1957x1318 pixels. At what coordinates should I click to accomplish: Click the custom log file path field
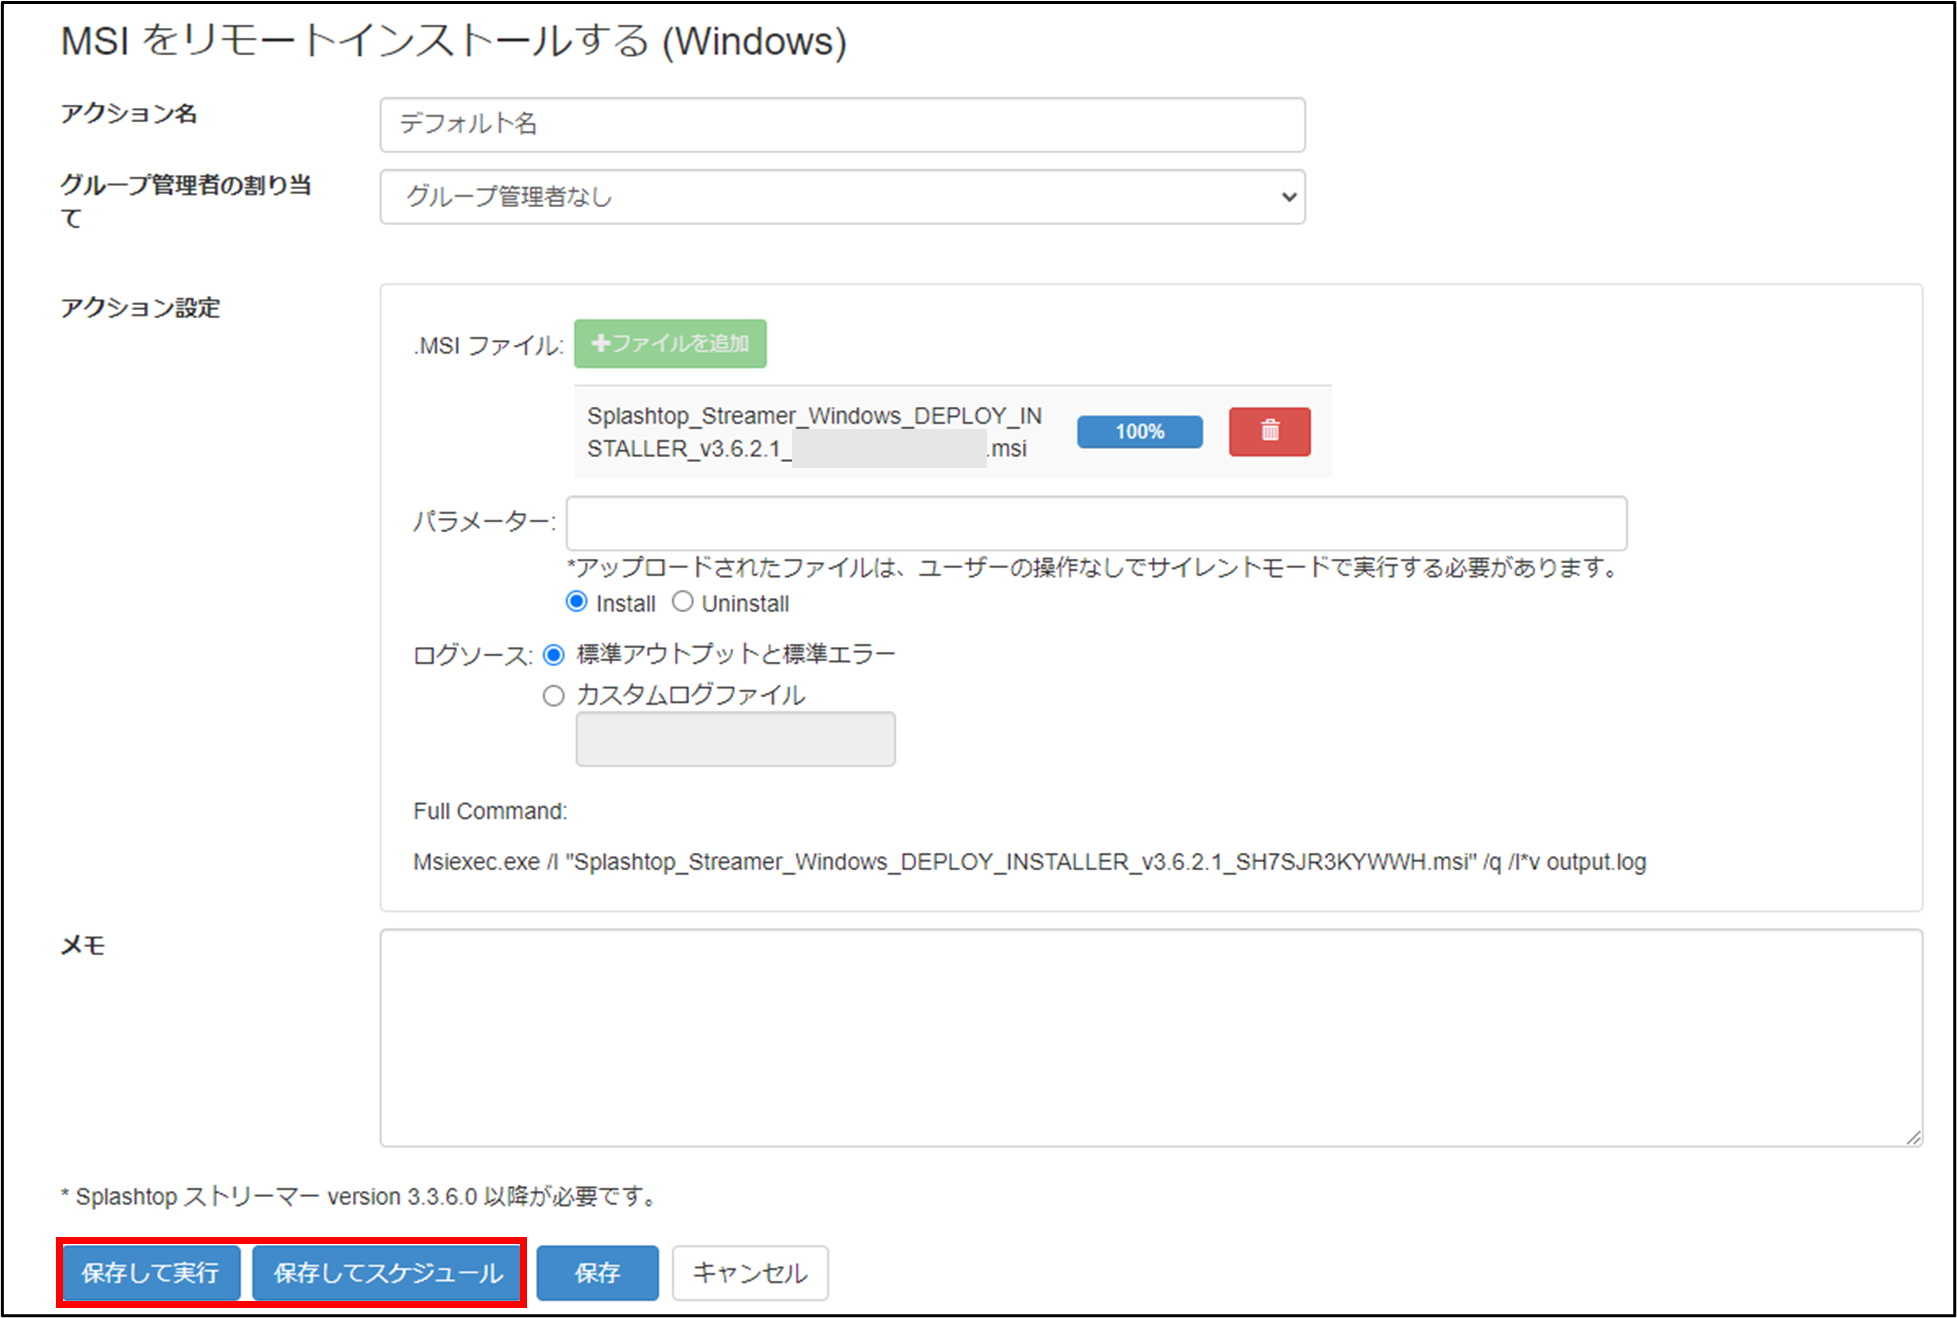tap(735, 739)
